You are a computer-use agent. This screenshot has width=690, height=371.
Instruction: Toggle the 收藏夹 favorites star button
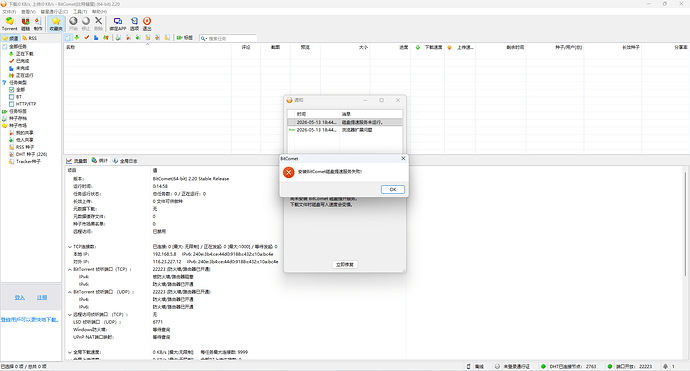click(56, 24)
